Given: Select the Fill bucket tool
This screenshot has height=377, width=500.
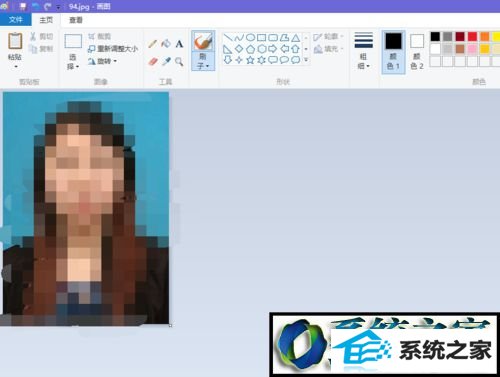Looking at the screenshot, I should [x=166, y=44].
